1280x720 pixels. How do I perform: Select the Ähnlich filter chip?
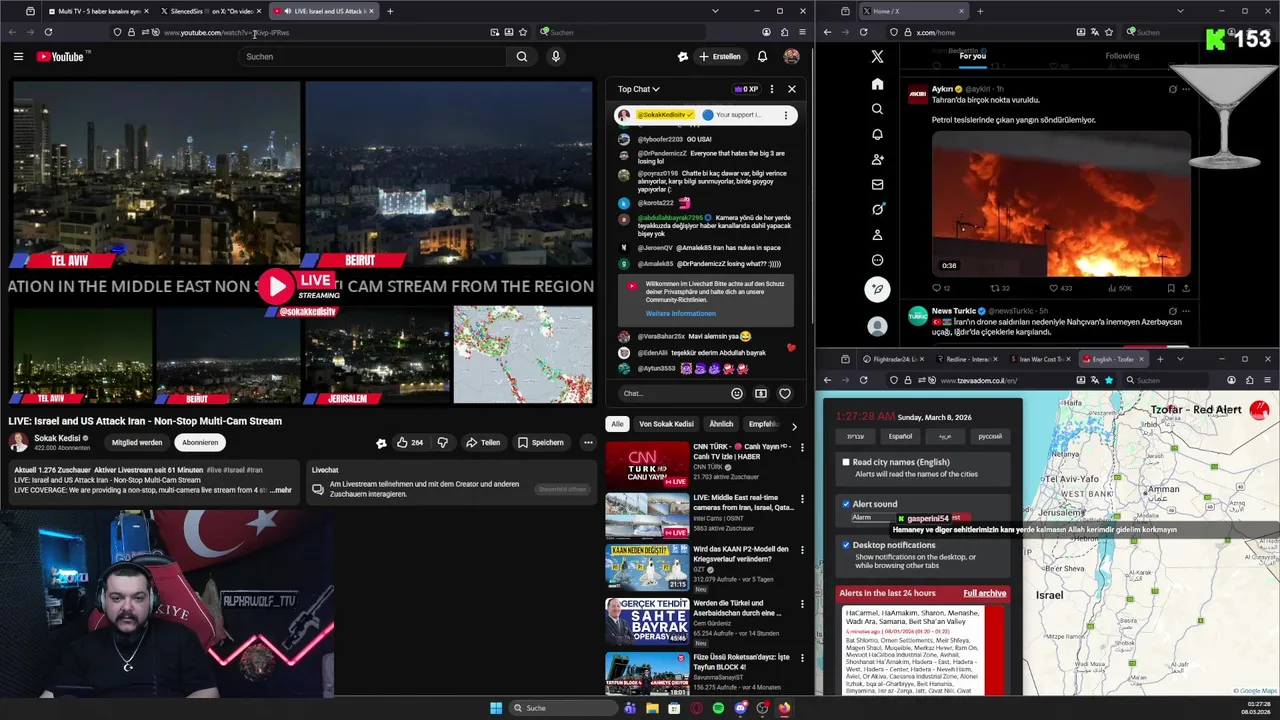click(721, 424)
